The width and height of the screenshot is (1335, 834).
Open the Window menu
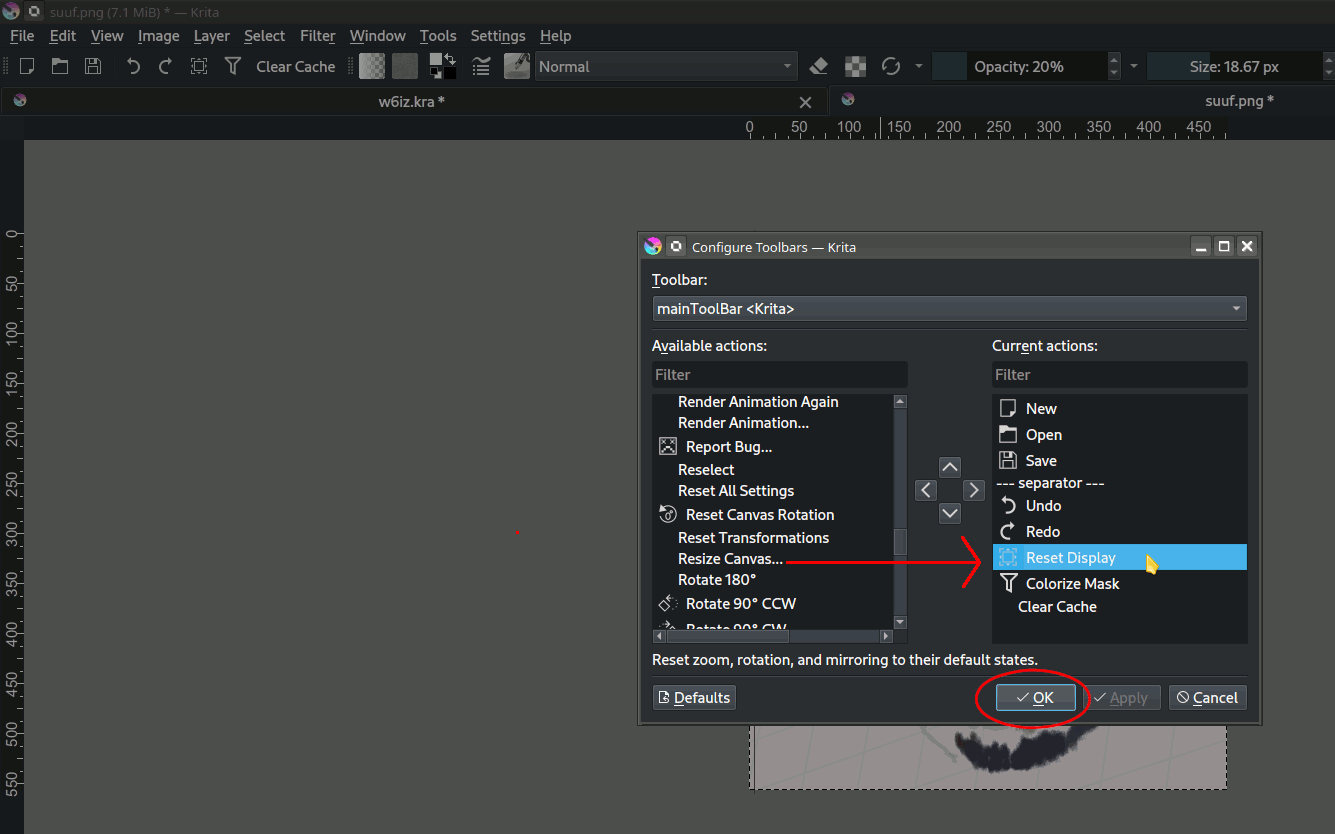[x=378, y=36]
